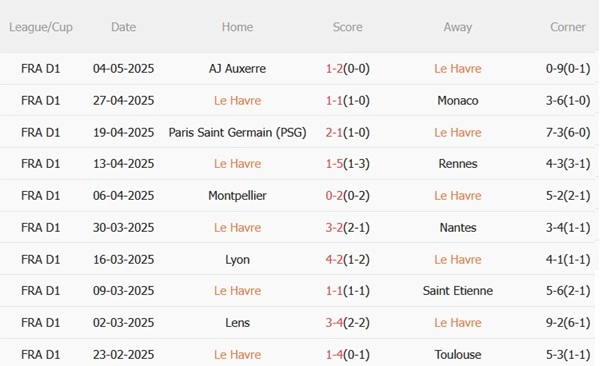Image resolution: width=600 pixels, height=366 pixels.
Task: Click the 0-9(0-1) corner stat
Action: pyautogui.click(x=568, y=69)
